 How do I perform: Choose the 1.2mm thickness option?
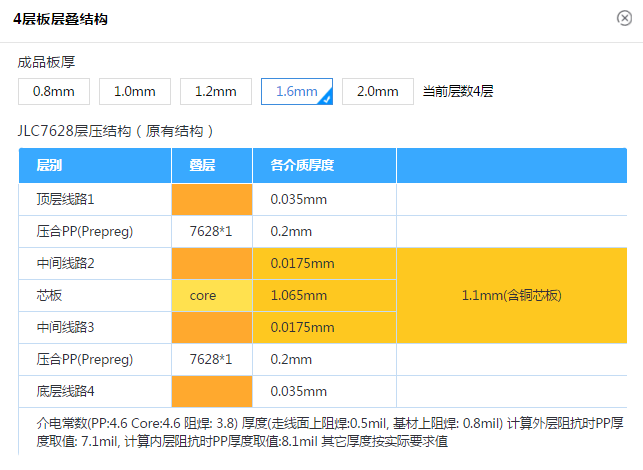pyautogui.click(x=216, y=91)
